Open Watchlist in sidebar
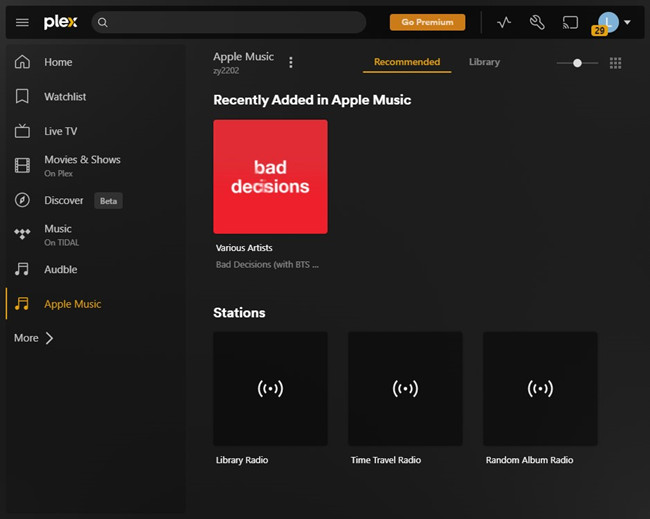Image resolution: width=650 pixels, height=519 pixels. point(65,97)
